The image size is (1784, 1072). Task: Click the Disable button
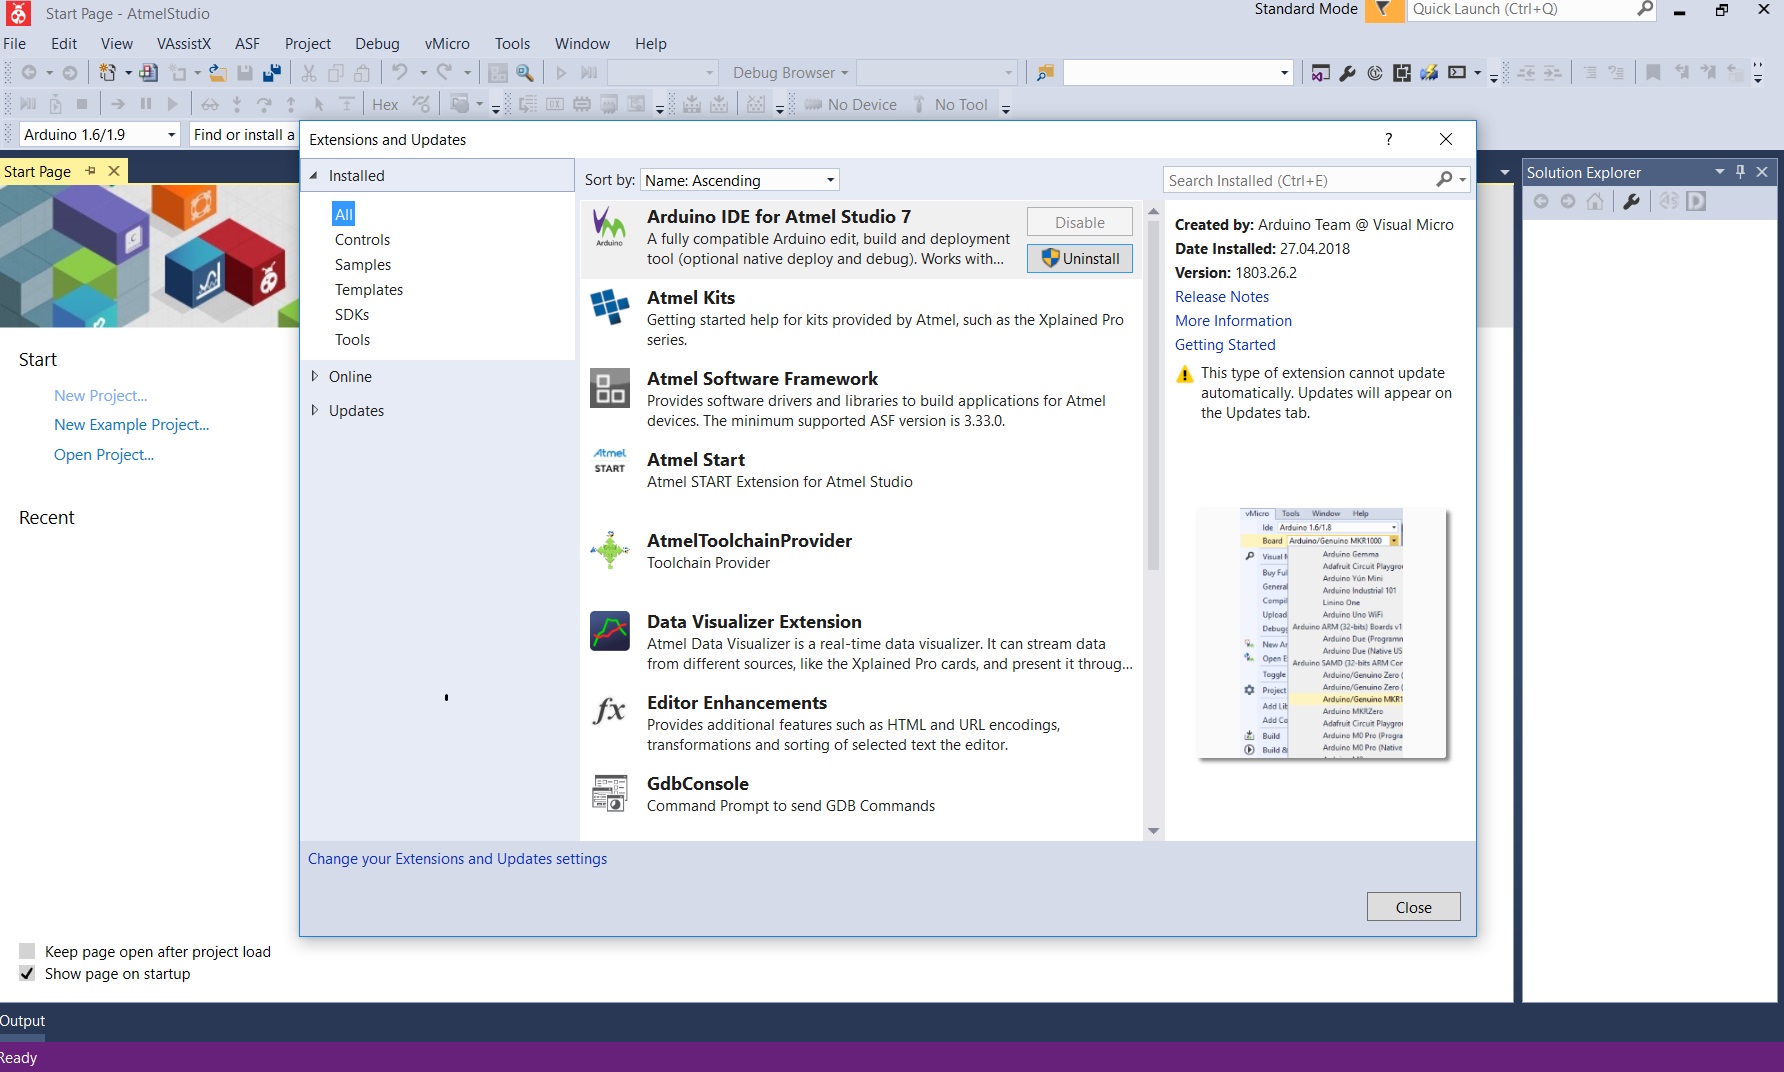pyautogui.click(x=1080, y=222)
